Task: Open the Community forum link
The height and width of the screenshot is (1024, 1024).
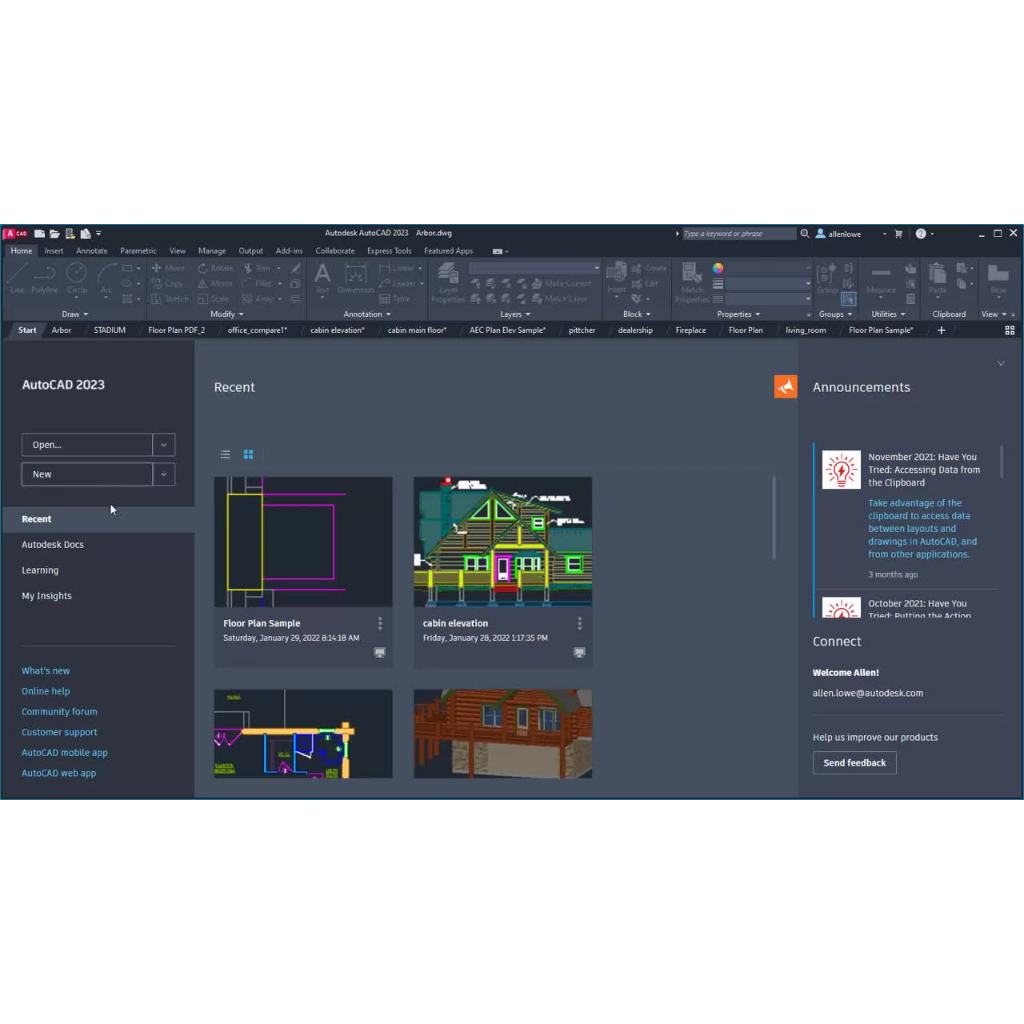Action: [x=59, y=712]
